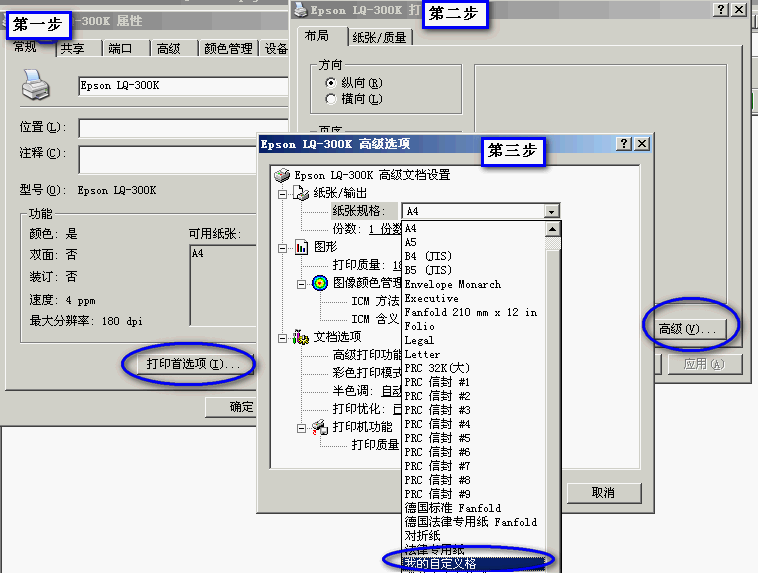Click the 份数 copies tree item
This screenshot has height=573, width=758.
pyautogui.click(x=366, y=229)
